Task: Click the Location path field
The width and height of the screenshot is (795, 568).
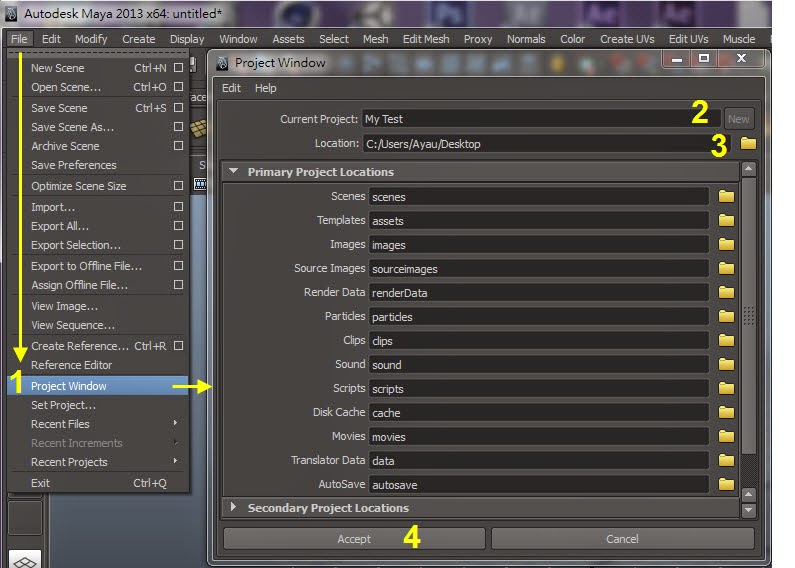Action: [x=546, y=144]
